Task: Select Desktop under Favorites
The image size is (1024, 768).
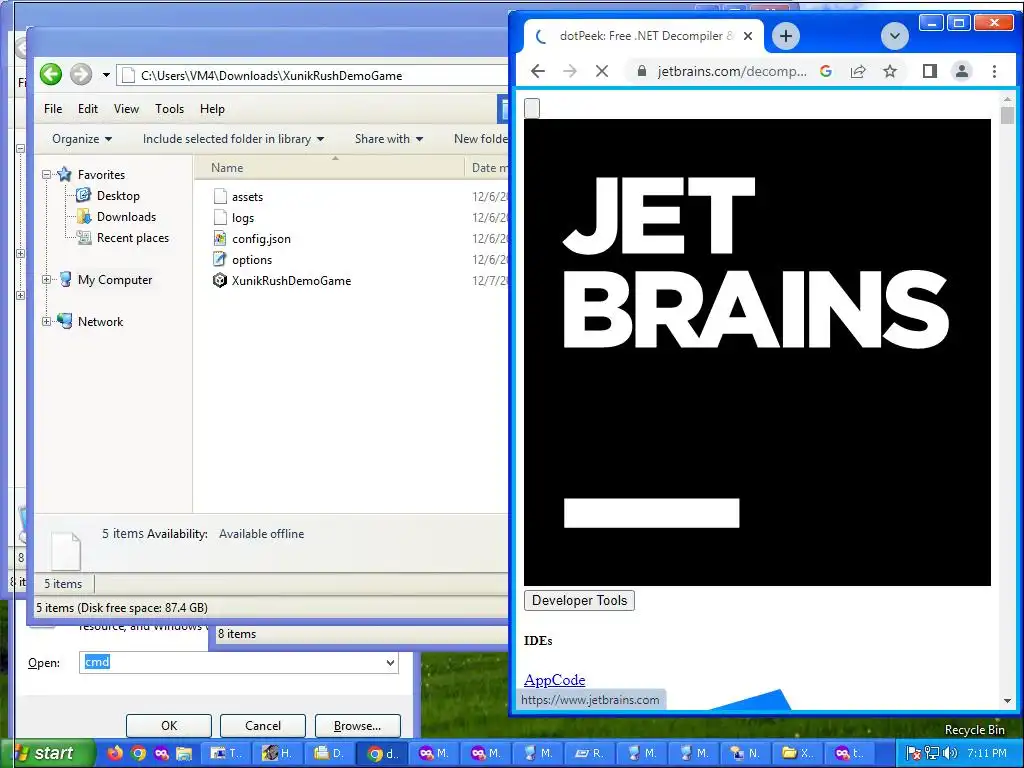Action: click(118, 196)
